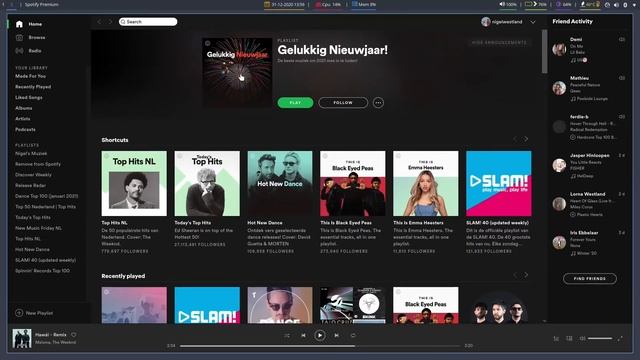The width and height of the screenshot is (640, 360).
Task: Open the Today's Top Hits shortcut cover
Action: pos(207,184)
